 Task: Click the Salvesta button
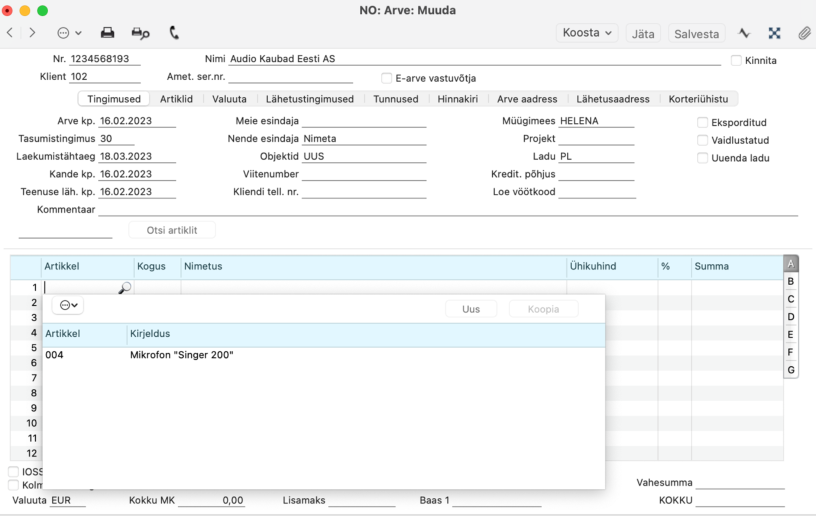tap(696, 34)
